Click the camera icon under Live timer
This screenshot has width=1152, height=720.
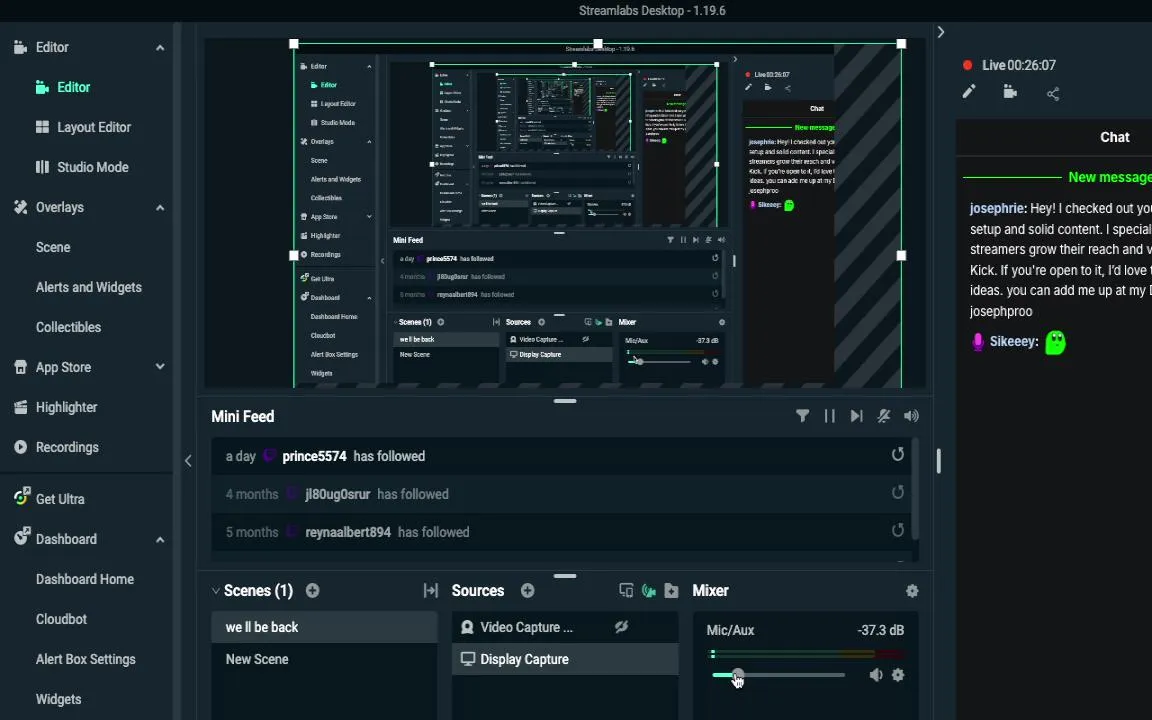coord(1010,92)
